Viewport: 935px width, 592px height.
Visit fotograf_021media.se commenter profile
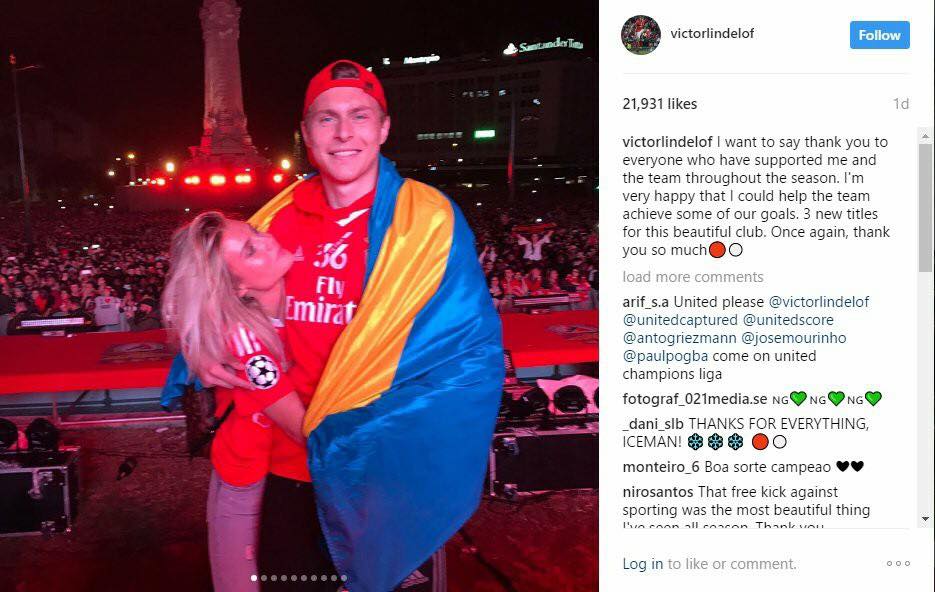(x=695, y=399)
